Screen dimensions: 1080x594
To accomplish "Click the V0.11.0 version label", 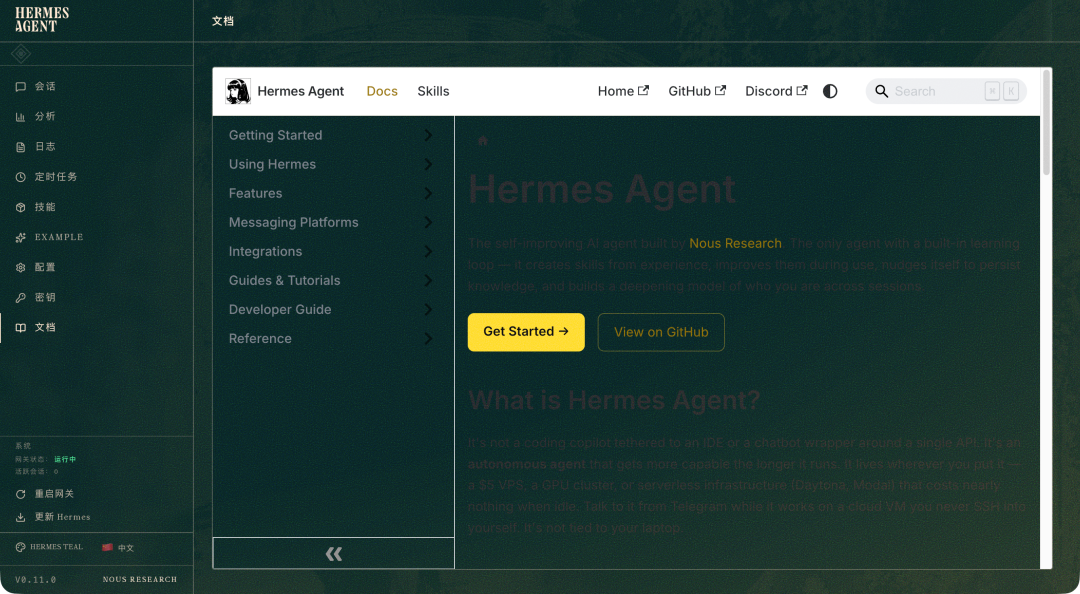I will point(35,580).
